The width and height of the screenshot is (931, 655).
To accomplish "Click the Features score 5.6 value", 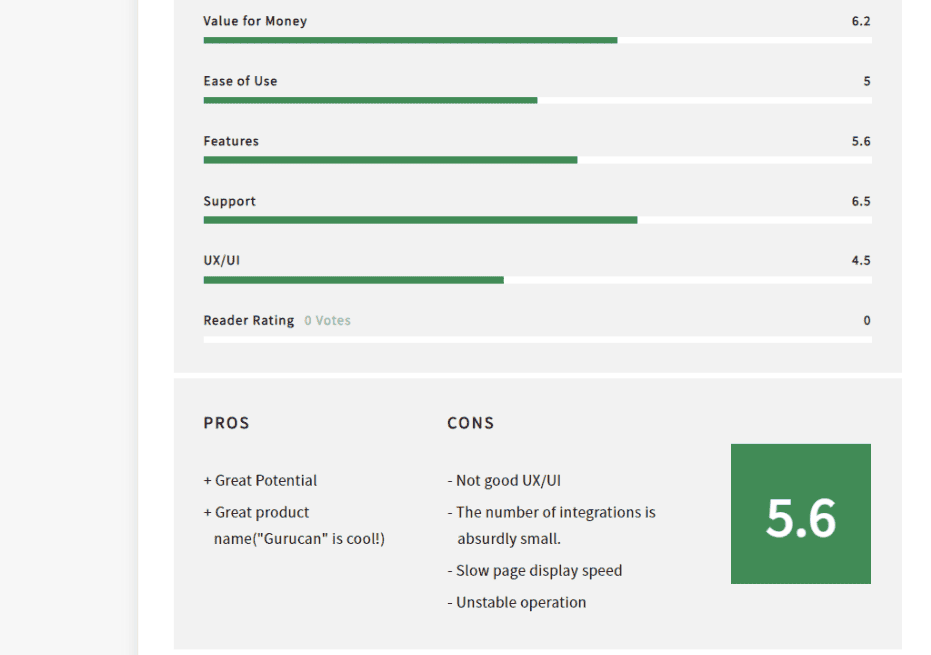I will click(861, 141).
